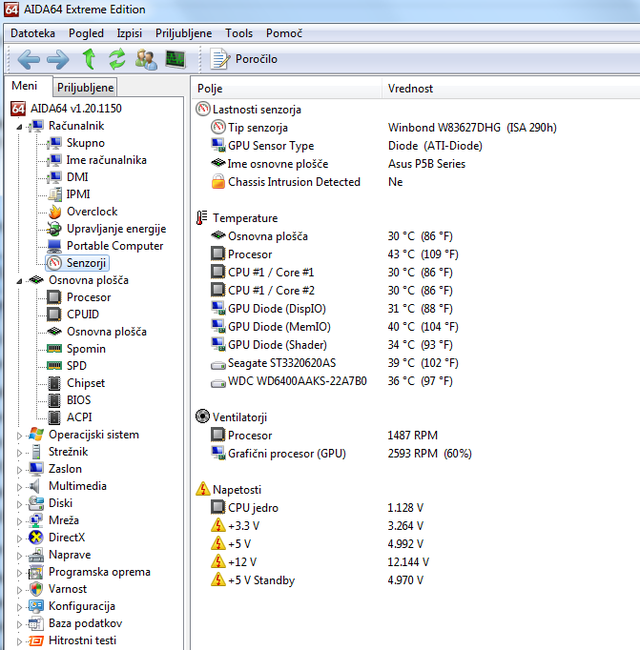Click Osnovna plošča child motherboard icon
Screen dimensions: 640x650
click(54, 331)
